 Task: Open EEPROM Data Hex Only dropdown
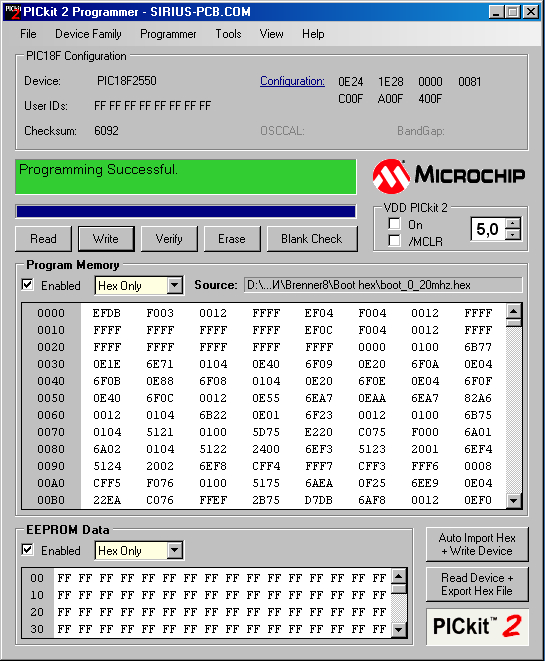pyautogui.click(x=175, y=550)
